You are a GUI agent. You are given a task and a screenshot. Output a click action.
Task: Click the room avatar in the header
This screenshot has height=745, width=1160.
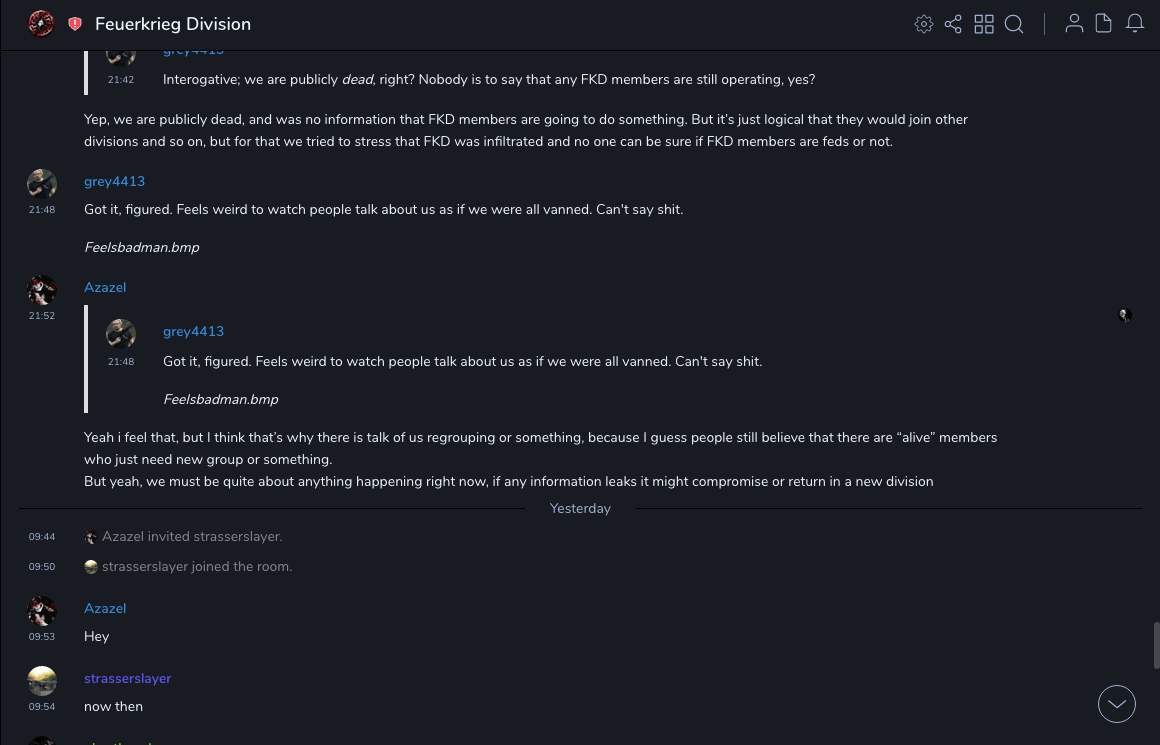pyautogui.click(x=41, y=24)
